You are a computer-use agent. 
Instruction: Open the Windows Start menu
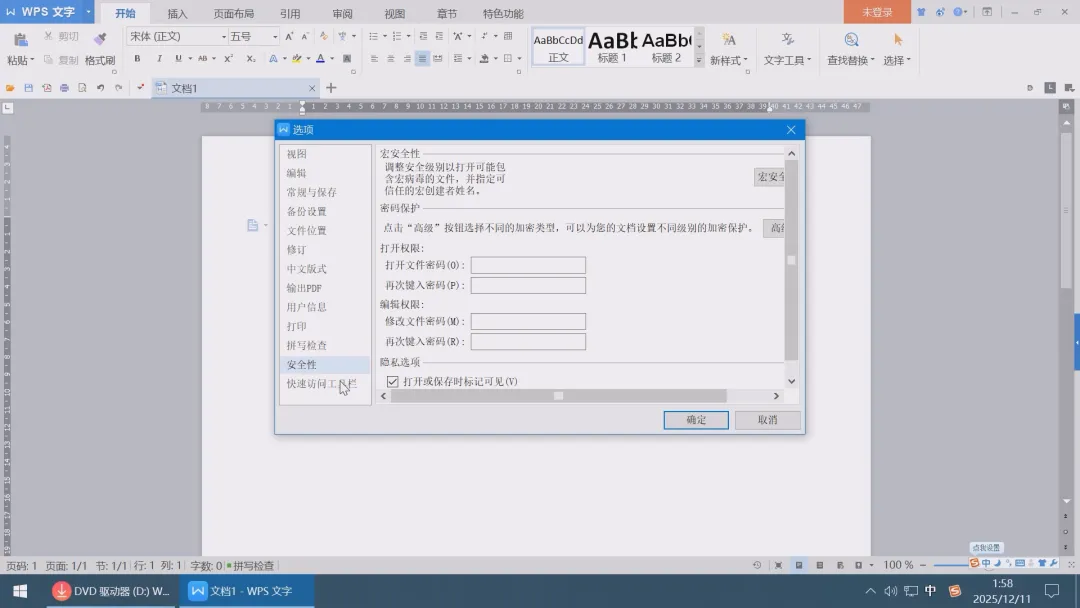20,591
